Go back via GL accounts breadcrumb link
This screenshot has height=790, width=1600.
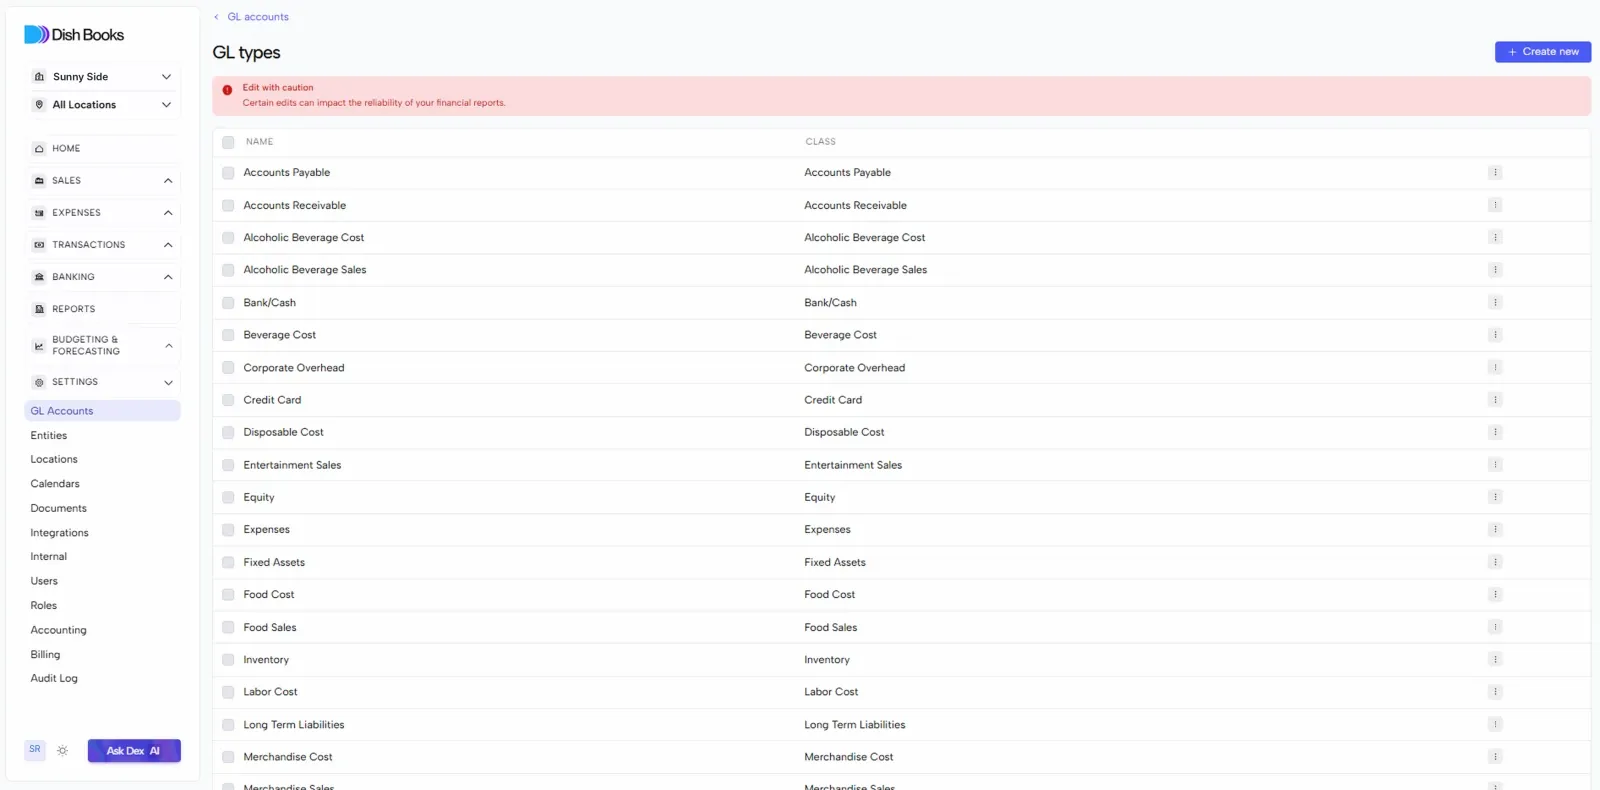tap(258, 17)
